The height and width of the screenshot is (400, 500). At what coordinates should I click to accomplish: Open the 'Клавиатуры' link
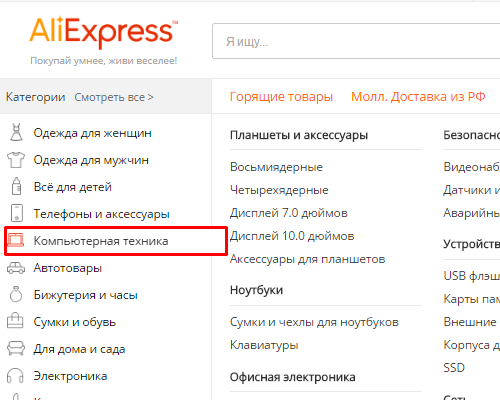(264, 345)
